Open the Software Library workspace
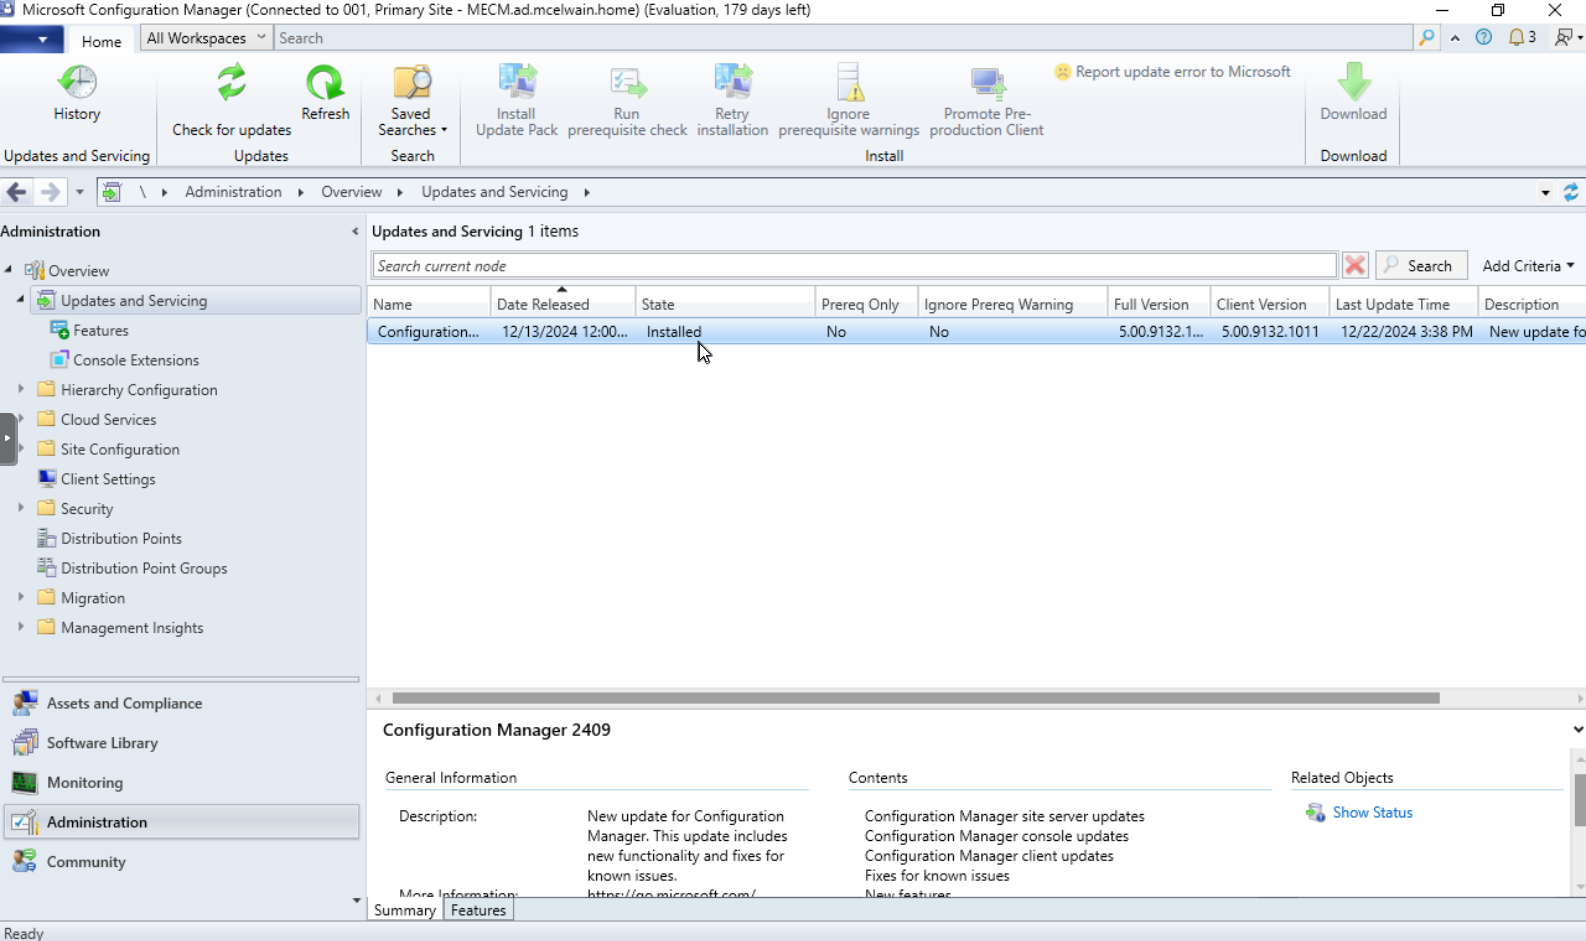This screenshot has height=941, width=1586. [102, 743]
